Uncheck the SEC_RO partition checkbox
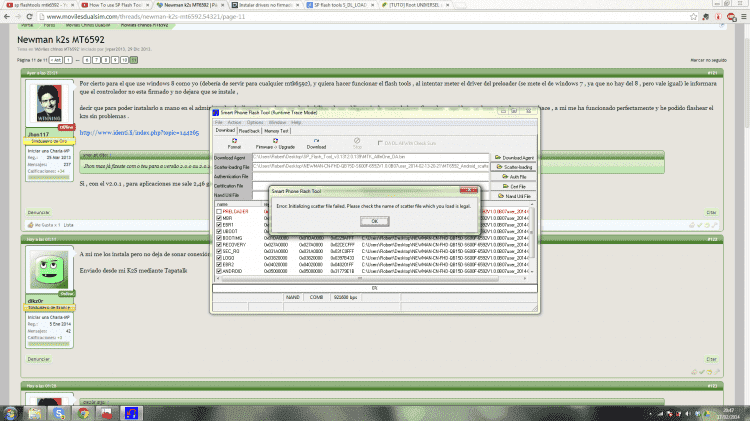This screenshot has width=750, height=421. (219, 251)
